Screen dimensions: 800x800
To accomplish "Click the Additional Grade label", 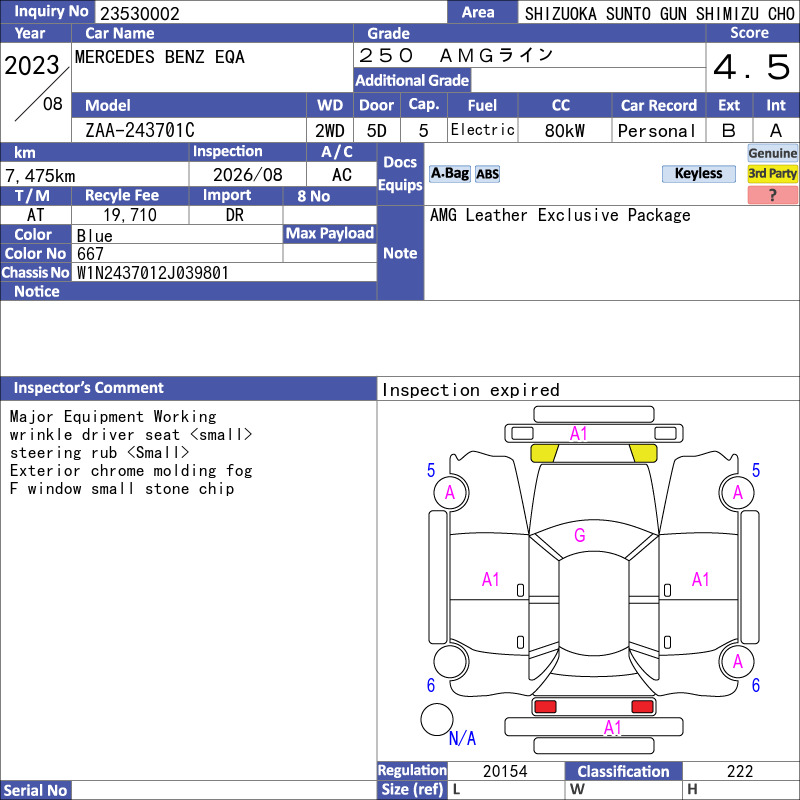I will point(412,81).
